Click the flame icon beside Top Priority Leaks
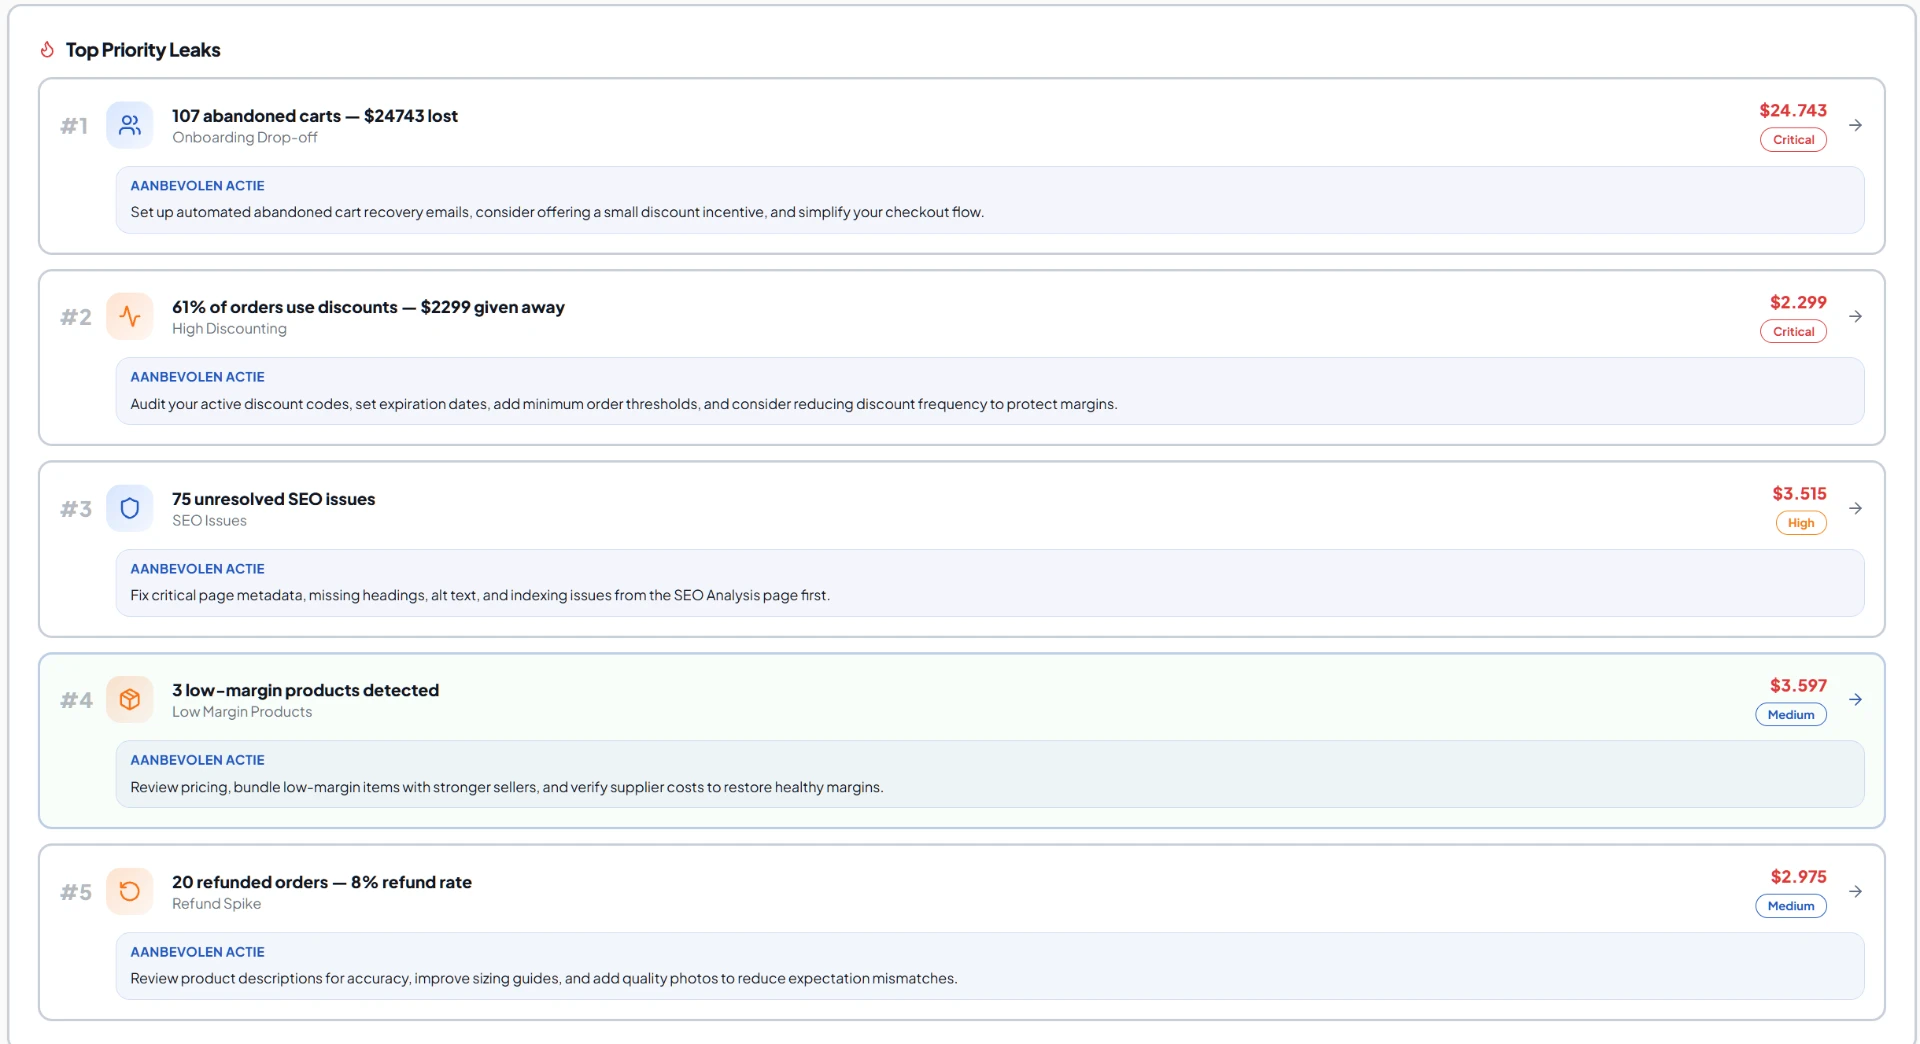 point(47,49)
